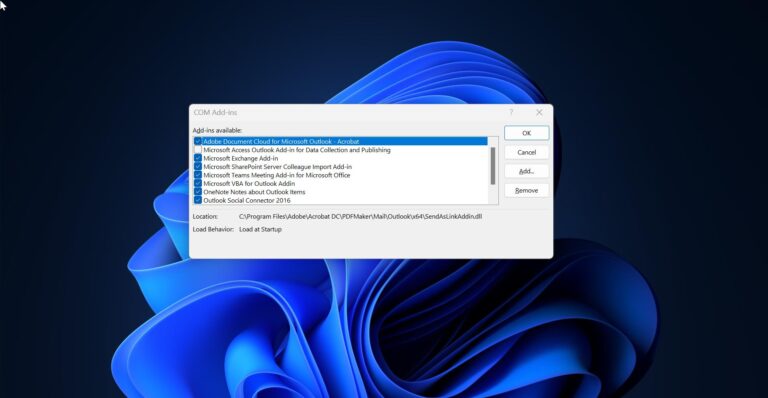The width and height of the screenshot is (768, 398).
Task: Click the 'Load at Startup' behavior value
Action: (x=260, y=229)
